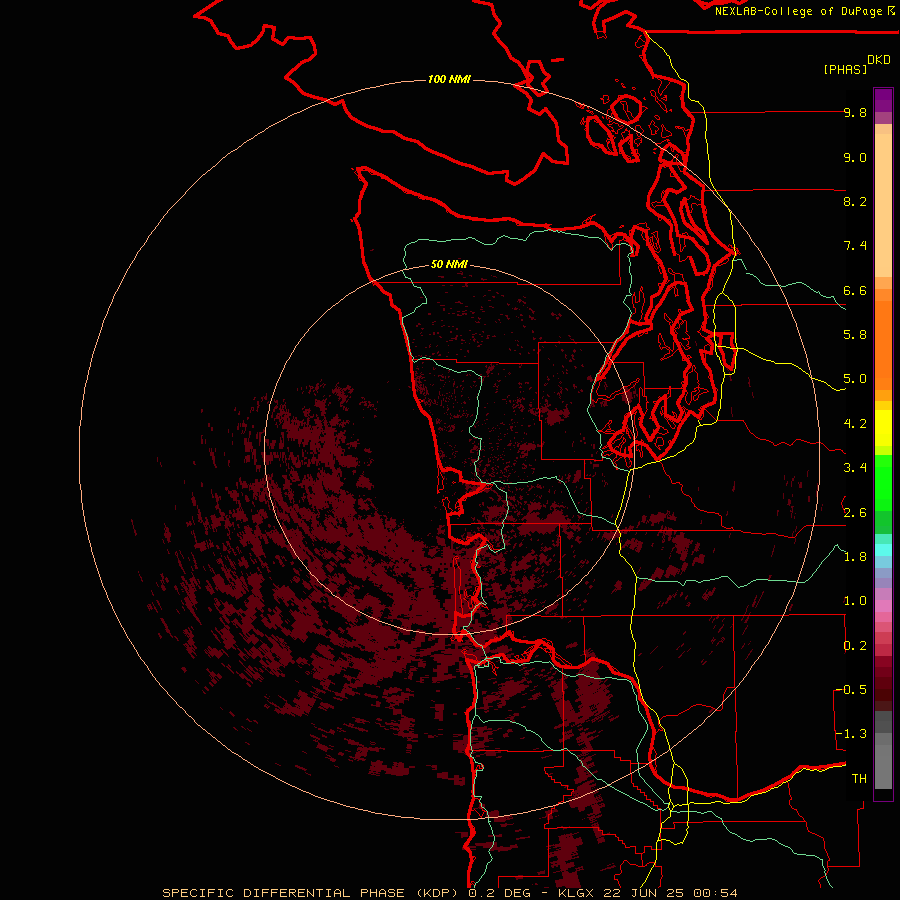Viewport: 900px width, 900px height.
Task: Click the -1.3 scale value
Action: click(851, 734)
